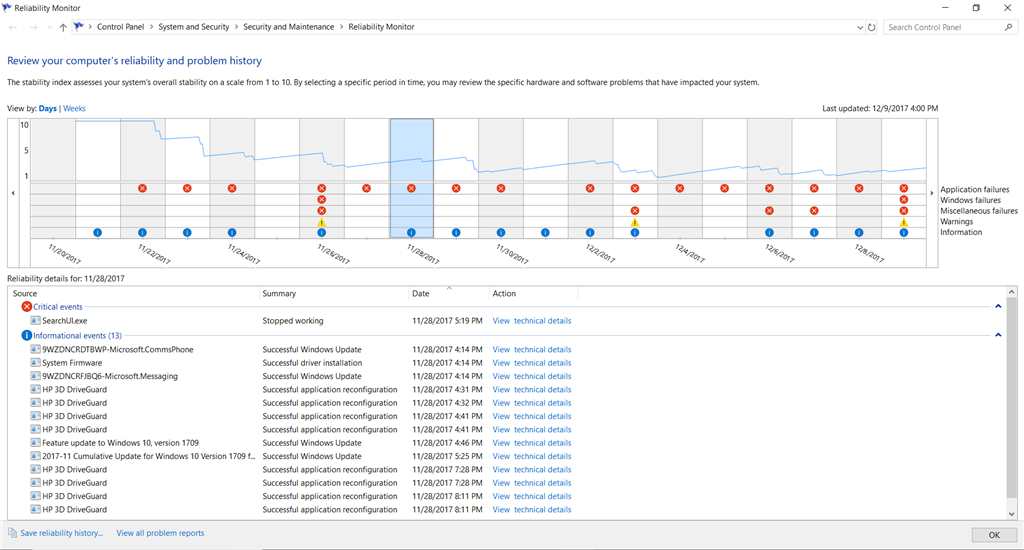Click the Windows failure icon on 12/9/2017
This screenshot has height=550, width=1024.
904,199
